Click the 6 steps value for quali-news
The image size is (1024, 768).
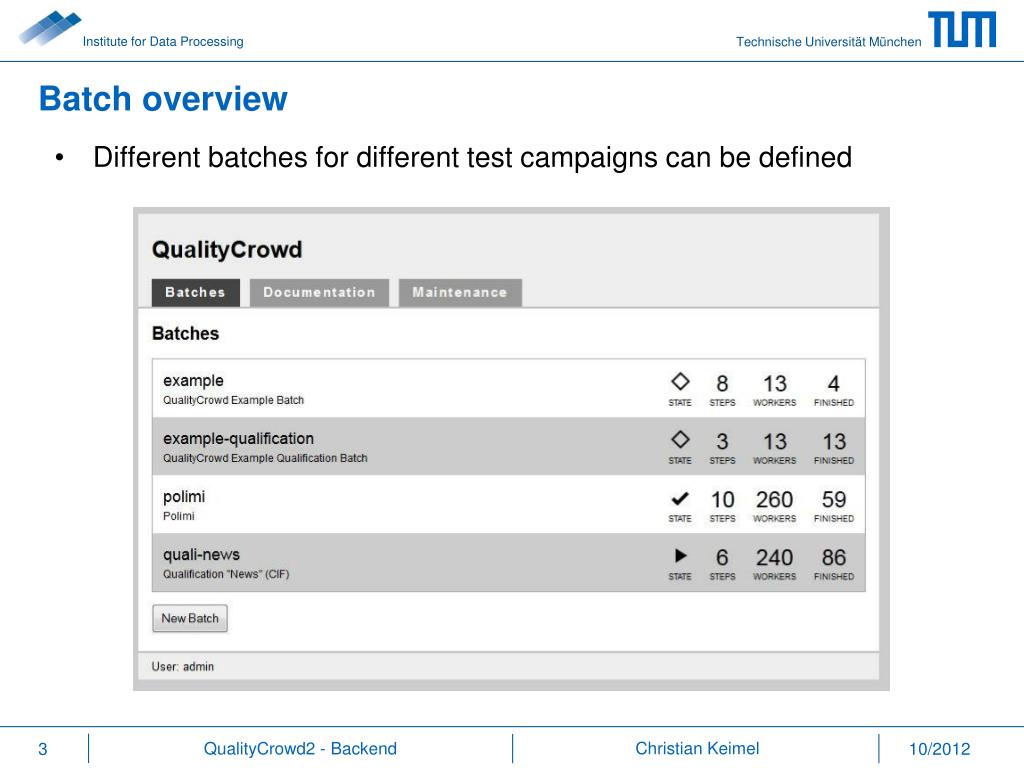(722, 558)
